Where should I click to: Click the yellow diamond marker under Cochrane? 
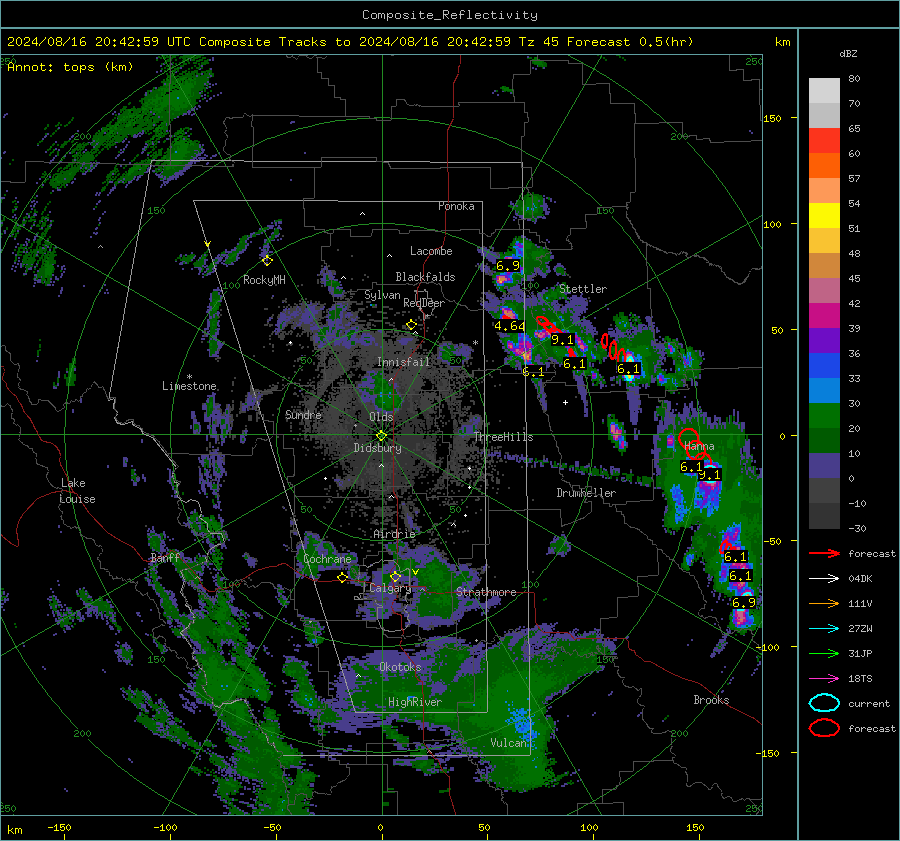point(342,578)
